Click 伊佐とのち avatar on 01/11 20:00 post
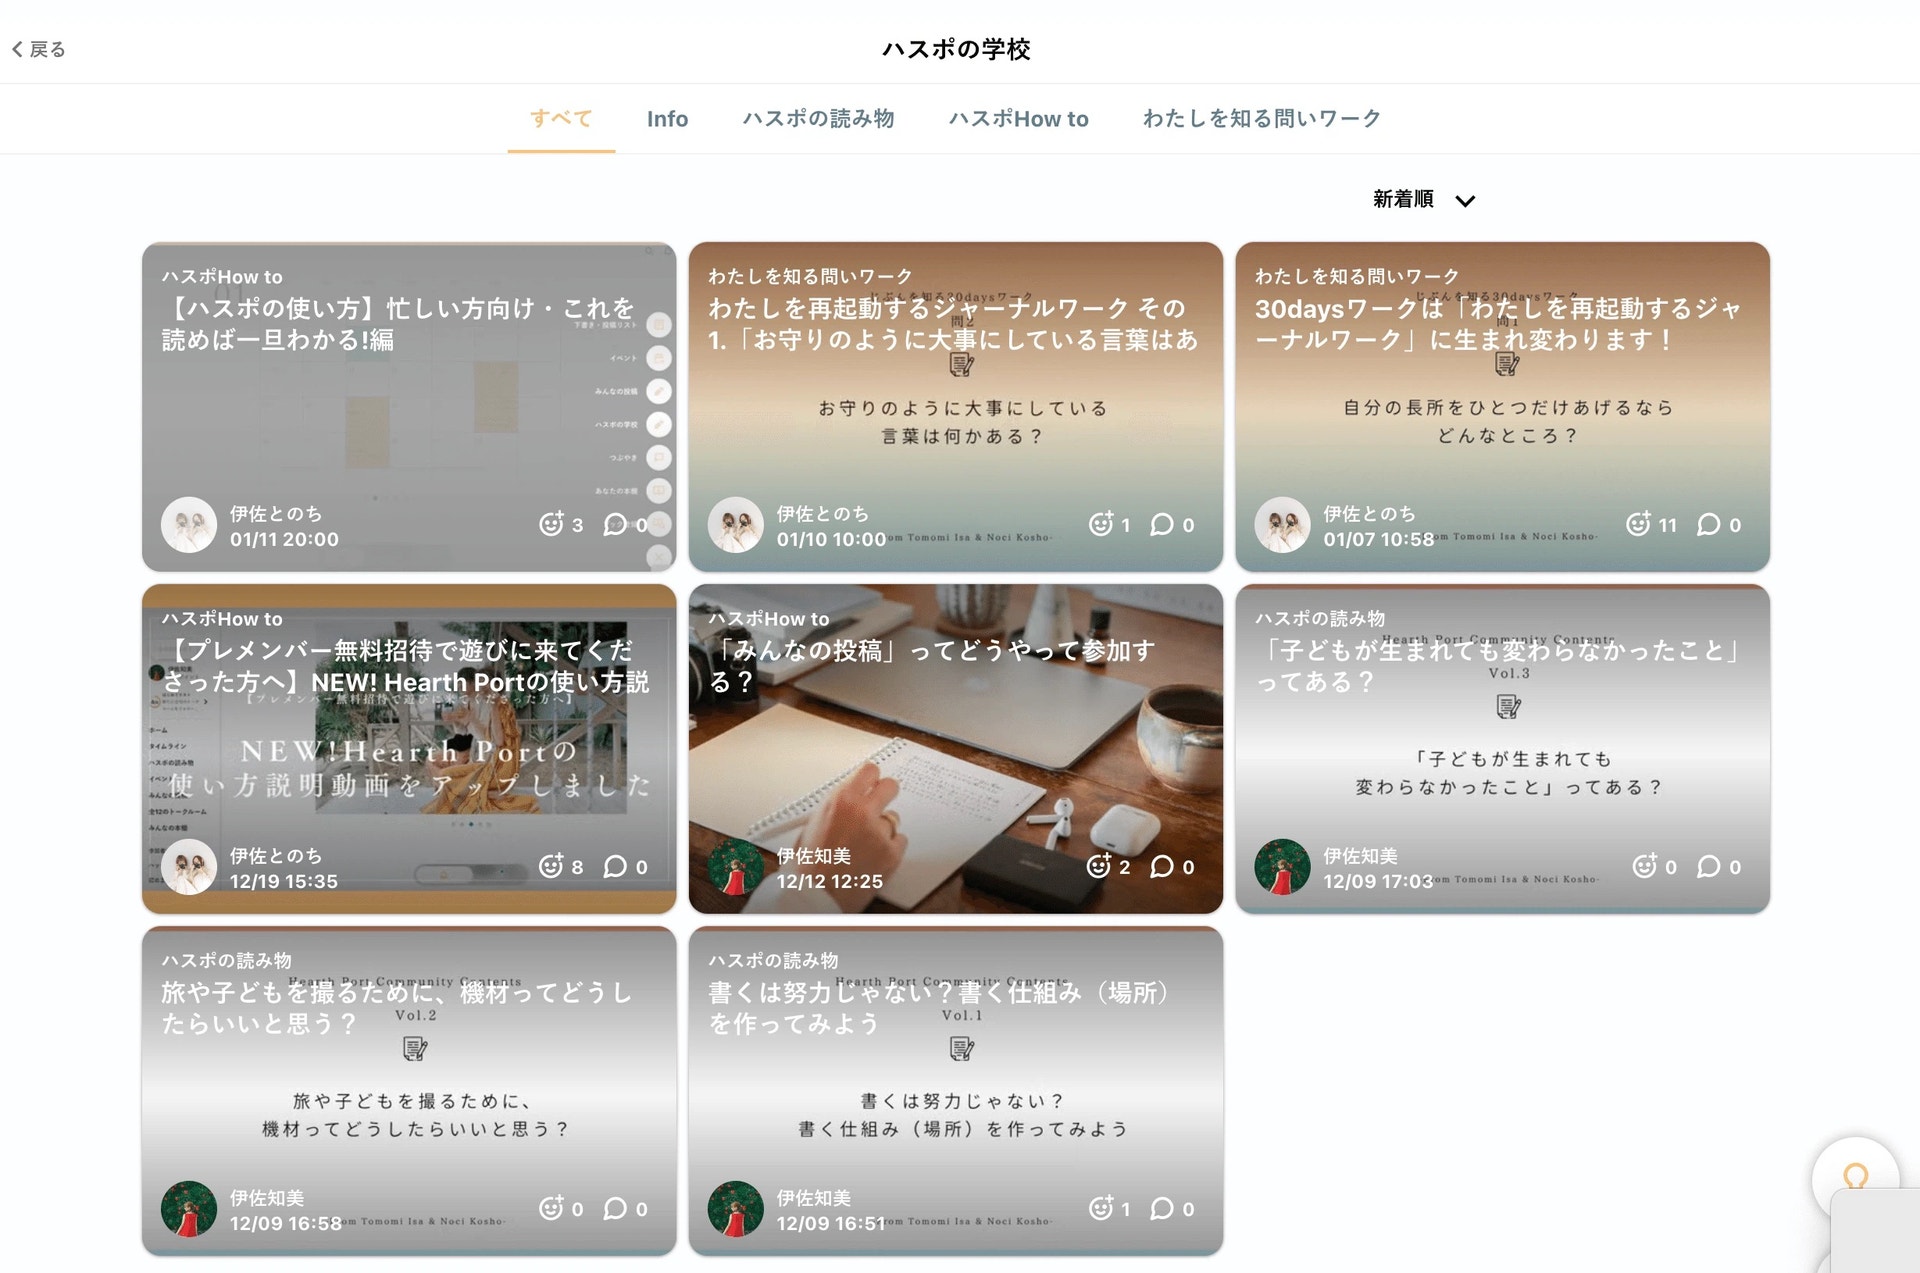This screenshot has height=1273, width=1920. click(x=189, y=525)
